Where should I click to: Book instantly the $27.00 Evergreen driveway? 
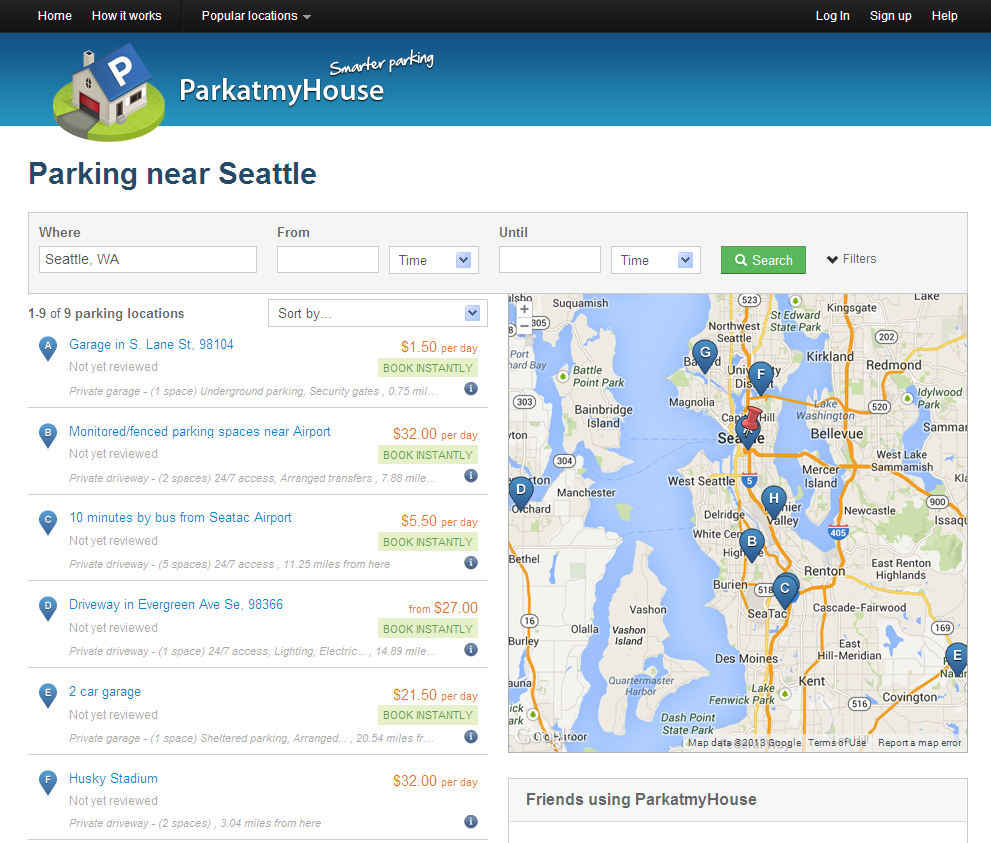pyautogui.click(x=428, y=629)
